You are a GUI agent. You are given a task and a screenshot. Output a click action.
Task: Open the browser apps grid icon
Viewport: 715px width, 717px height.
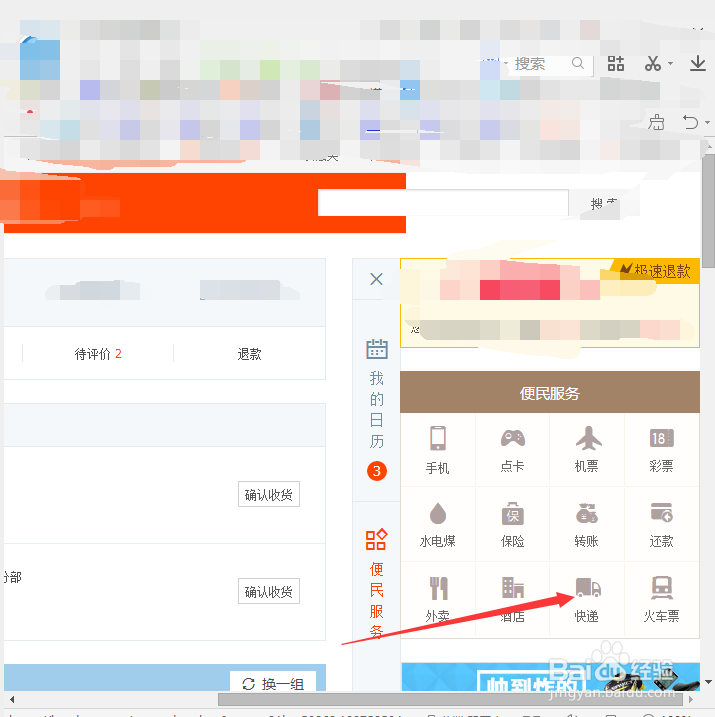pyautogui.click(x=616, y=63)
